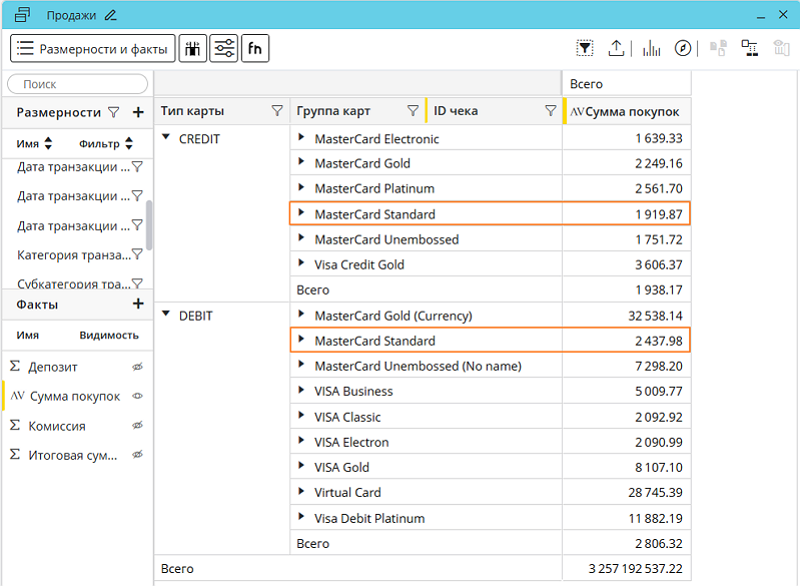Open the bar chart icon in toolbar
The width and height of the screenshot is (800, 586).
pos(651,48)
